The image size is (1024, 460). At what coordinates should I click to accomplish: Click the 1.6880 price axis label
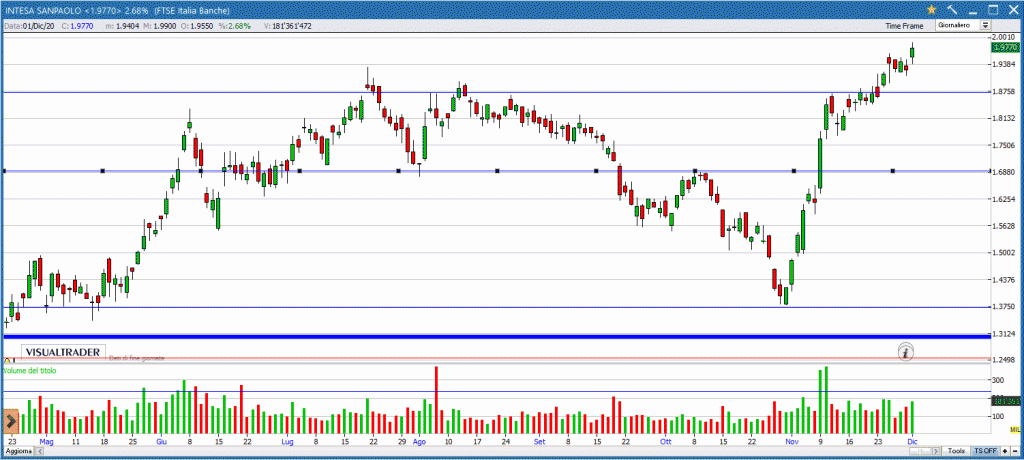point(1006,172)
